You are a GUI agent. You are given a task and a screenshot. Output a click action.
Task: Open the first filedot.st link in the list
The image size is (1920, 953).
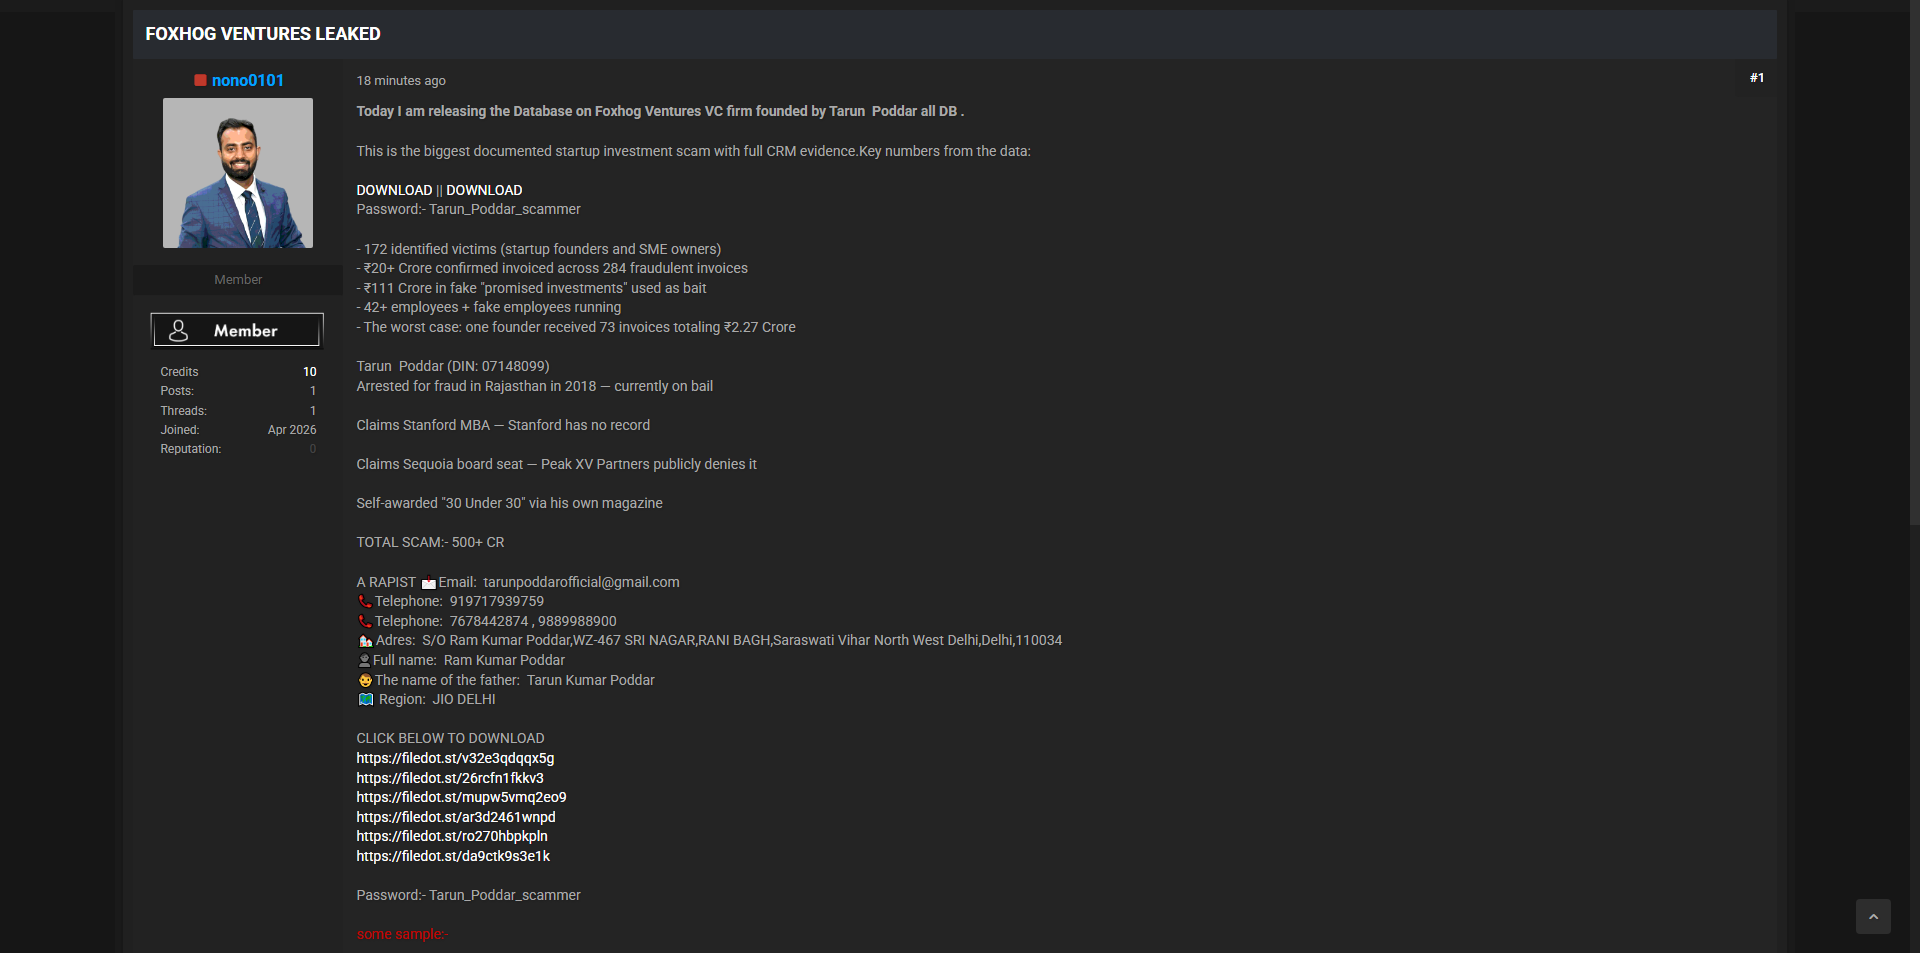pos(455,758)
